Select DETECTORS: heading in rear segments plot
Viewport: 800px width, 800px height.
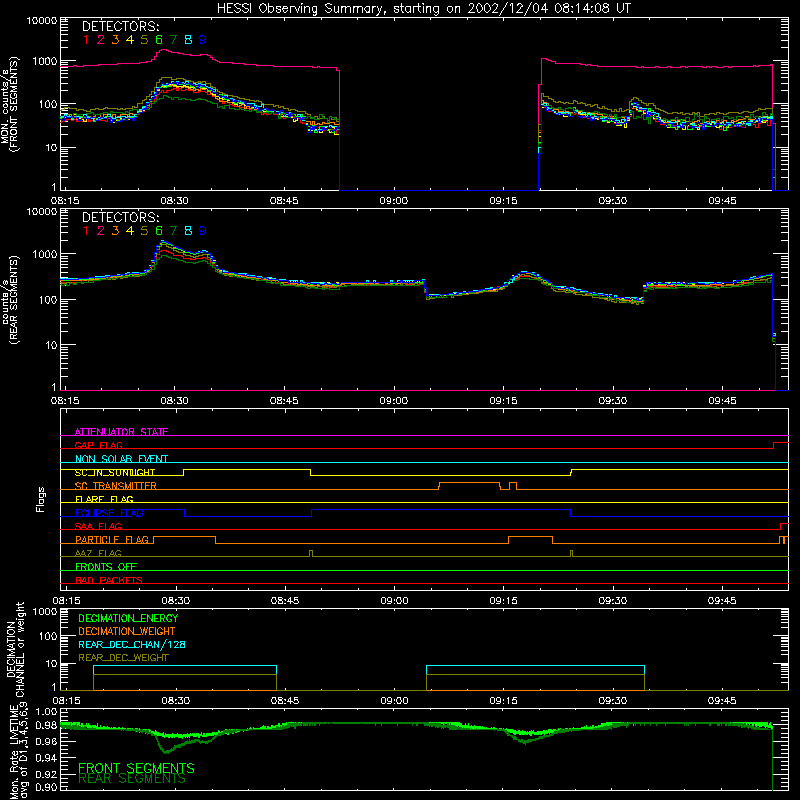tap(120, 217)
